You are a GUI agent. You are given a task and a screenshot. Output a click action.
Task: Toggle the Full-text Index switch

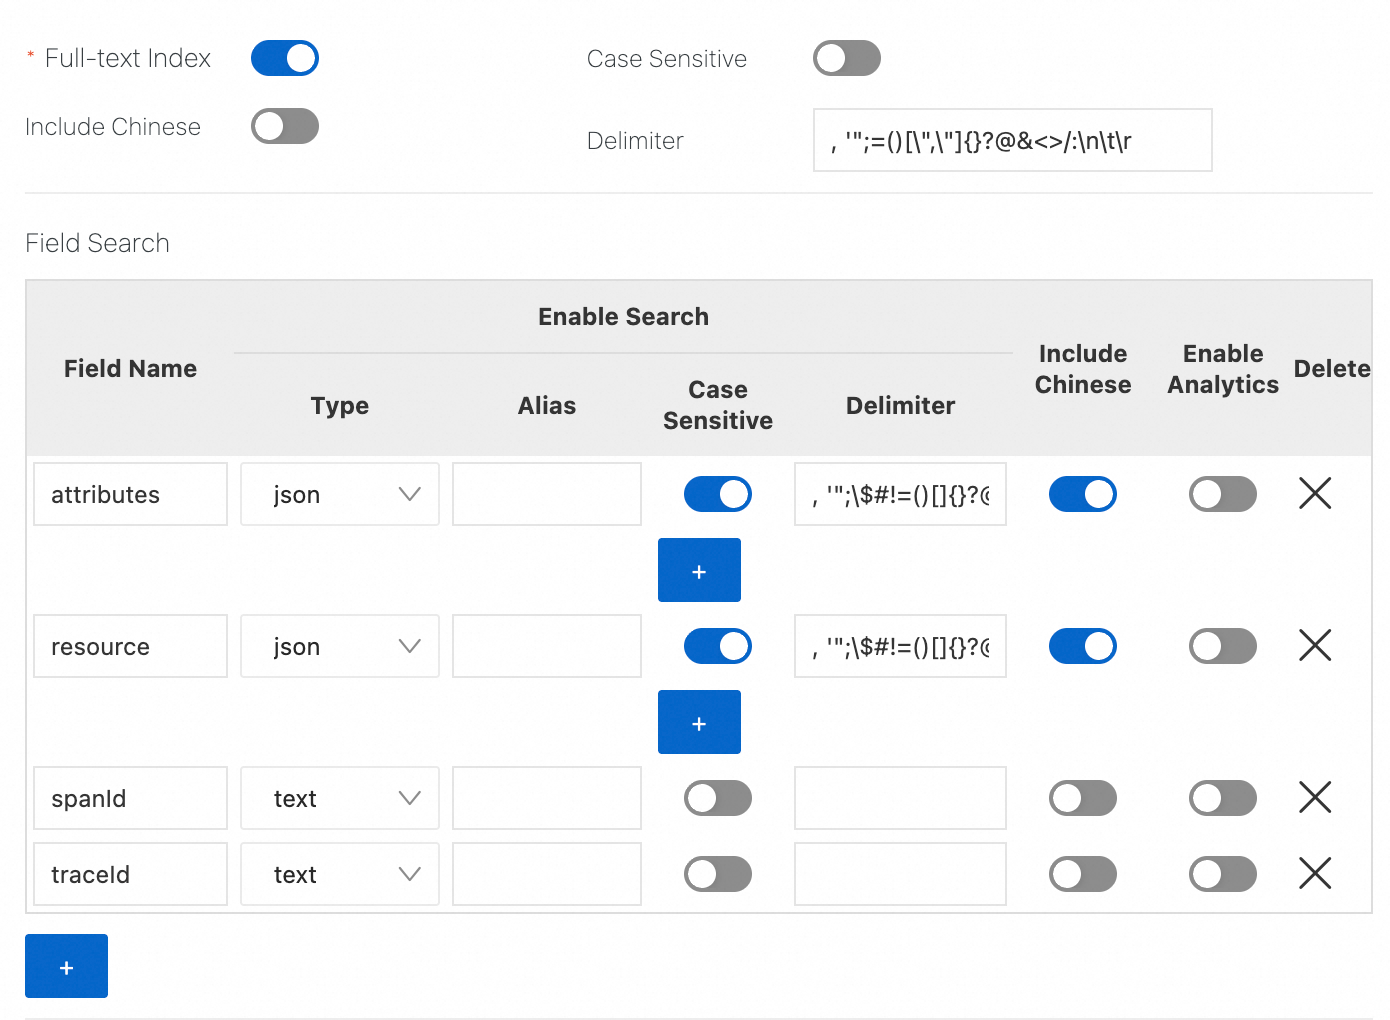(x=285, y=58)
